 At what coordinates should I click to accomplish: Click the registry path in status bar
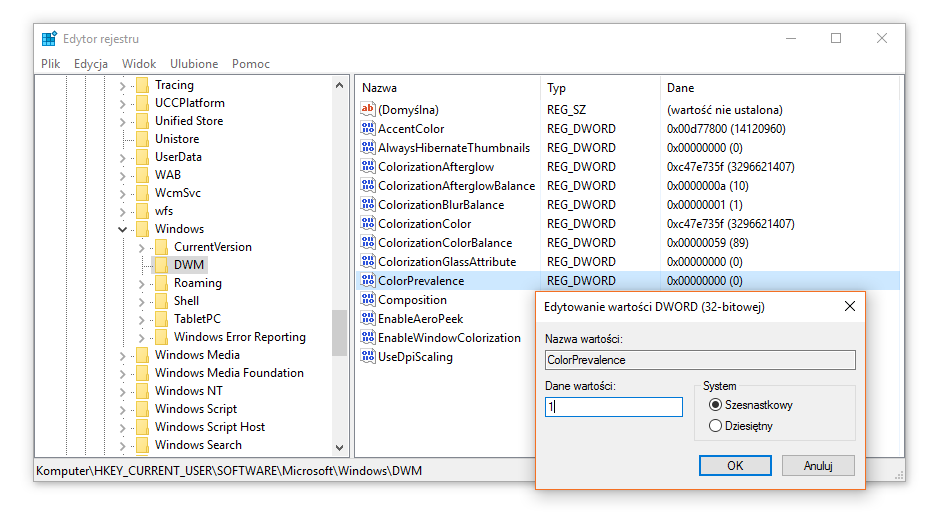pos(229,471)
